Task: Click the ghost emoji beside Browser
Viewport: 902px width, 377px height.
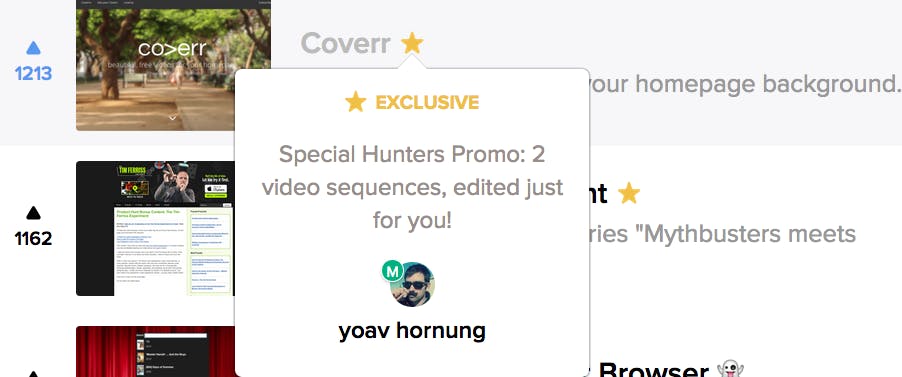Action: coord(731,368)
